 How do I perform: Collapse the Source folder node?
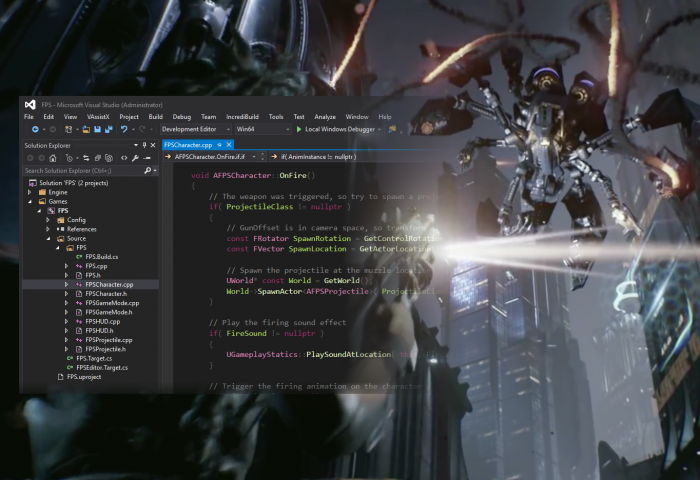click(51, 238)
